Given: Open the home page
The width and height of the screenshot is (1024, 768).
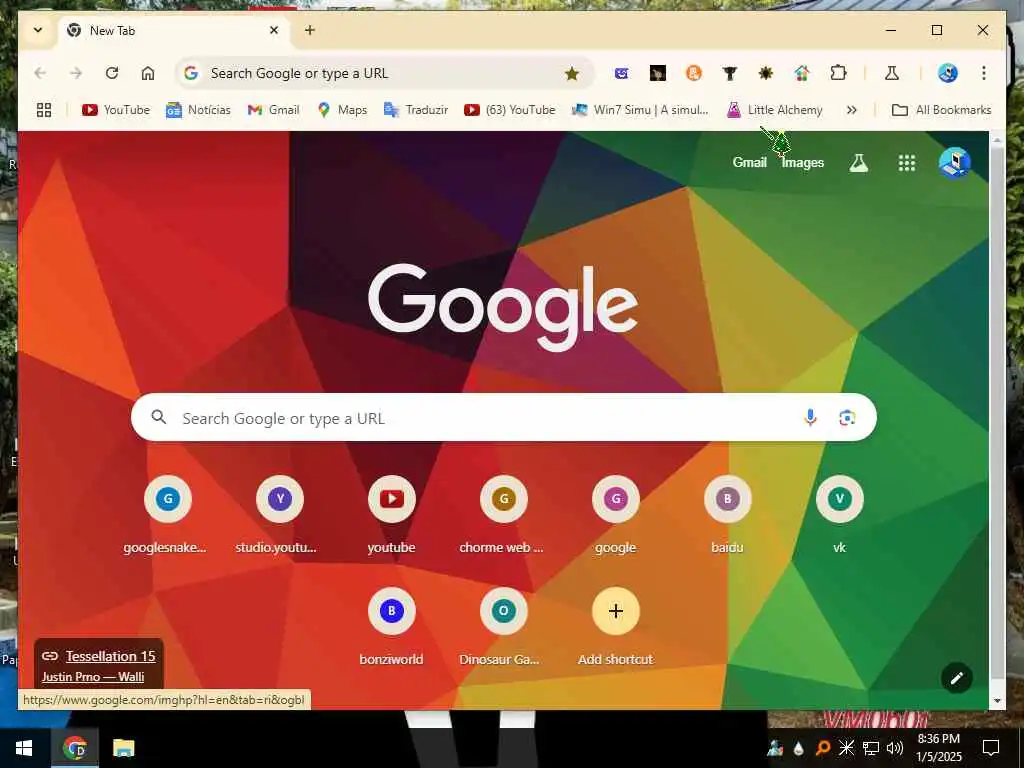Looking at the screenshot, I should pyautogui.click(x=148, y=73).
